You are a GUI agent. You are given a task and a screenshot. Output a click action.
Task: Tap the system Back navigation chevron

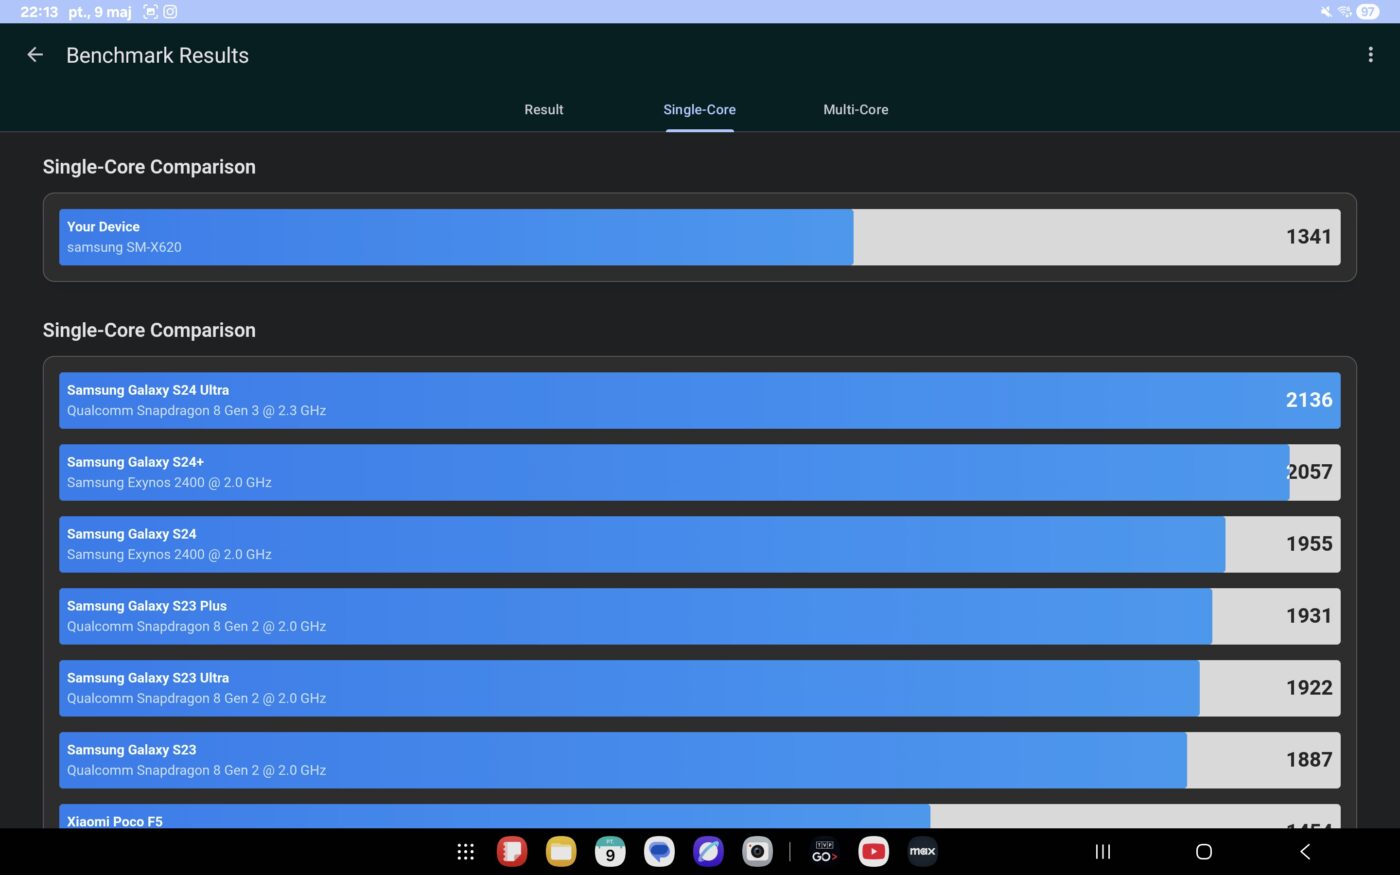[x=1305, y=852]
